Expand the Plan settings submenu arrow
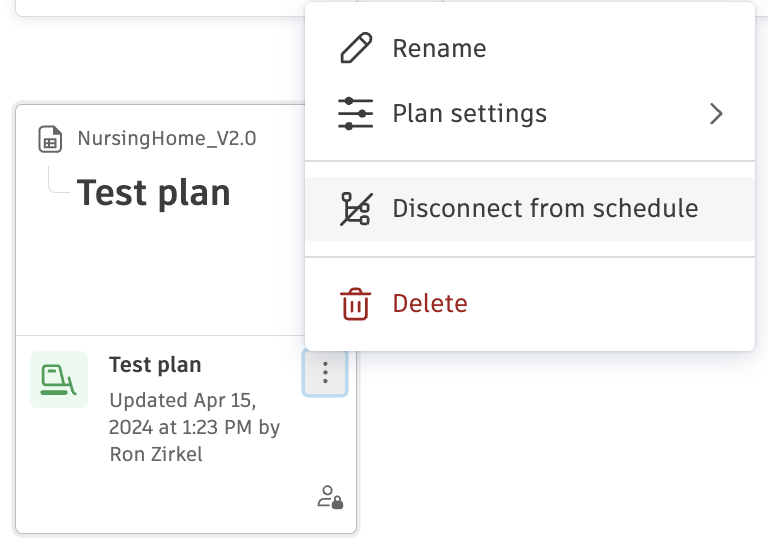This screenshot has width=768, height=552. (716, 113)
